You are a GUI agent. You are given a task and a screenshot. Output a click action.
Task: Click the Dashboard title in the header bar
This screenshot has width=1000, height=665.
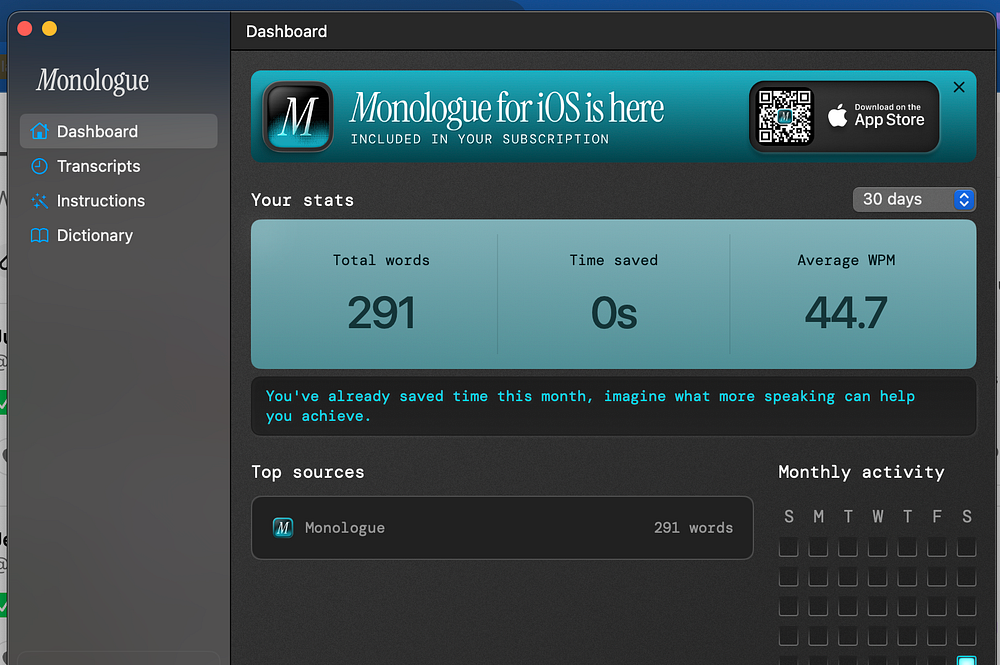click(286, 32)
